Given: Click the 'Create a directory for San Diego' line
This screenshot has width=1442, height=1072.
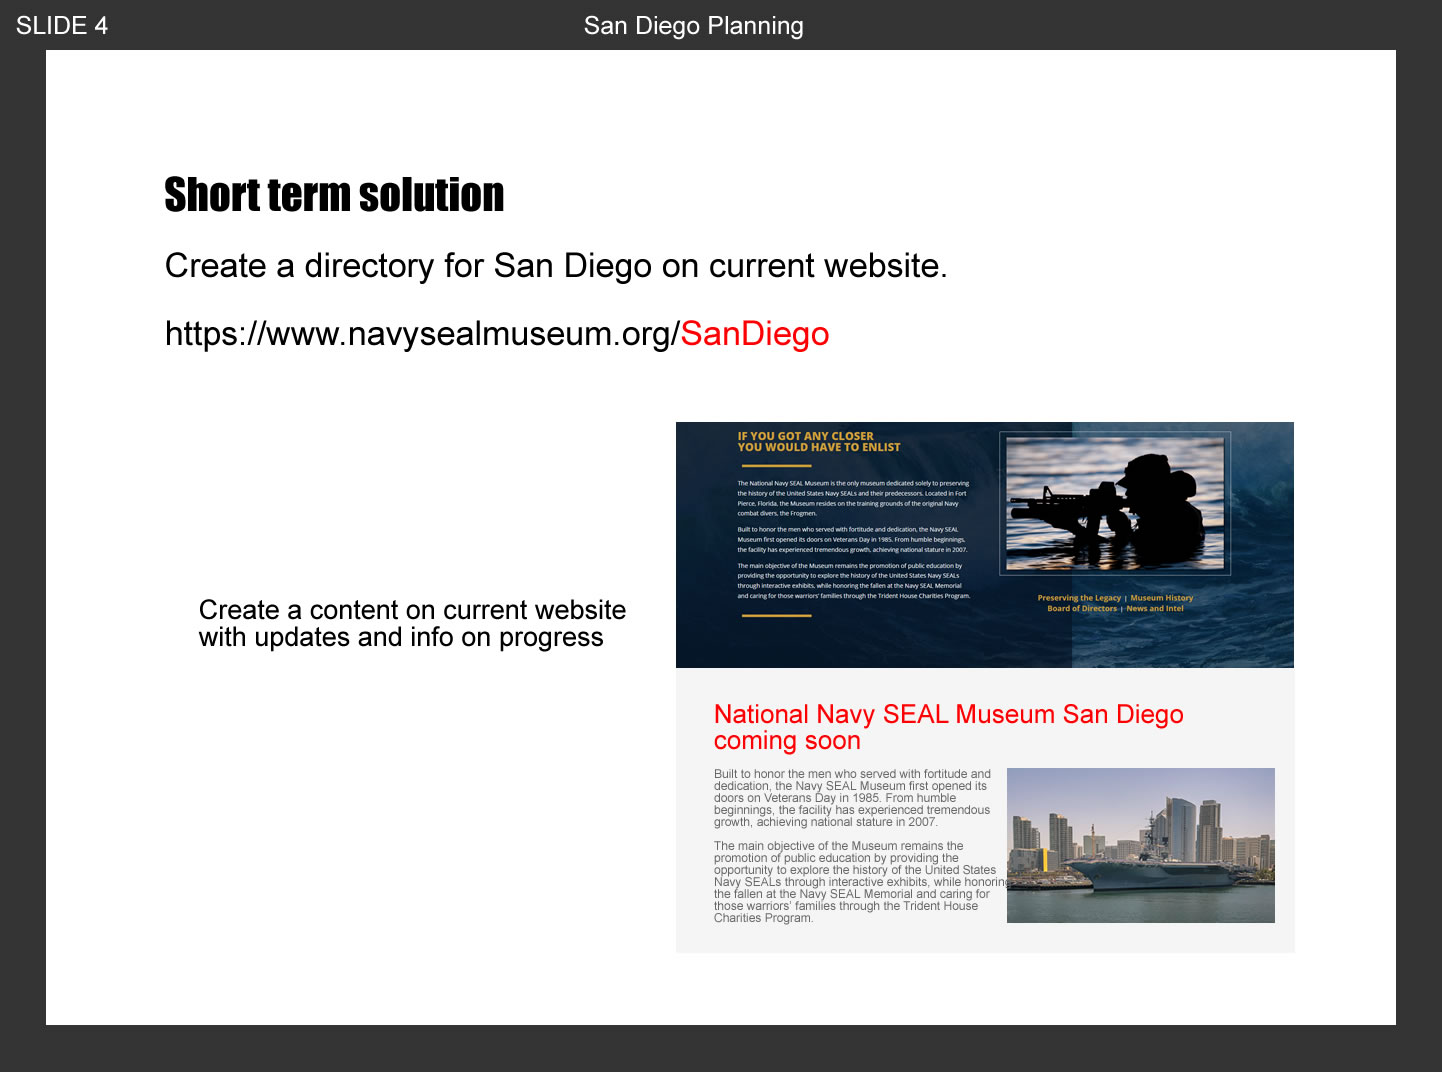Looking at the screenshot, I should [x=555, y=266].
